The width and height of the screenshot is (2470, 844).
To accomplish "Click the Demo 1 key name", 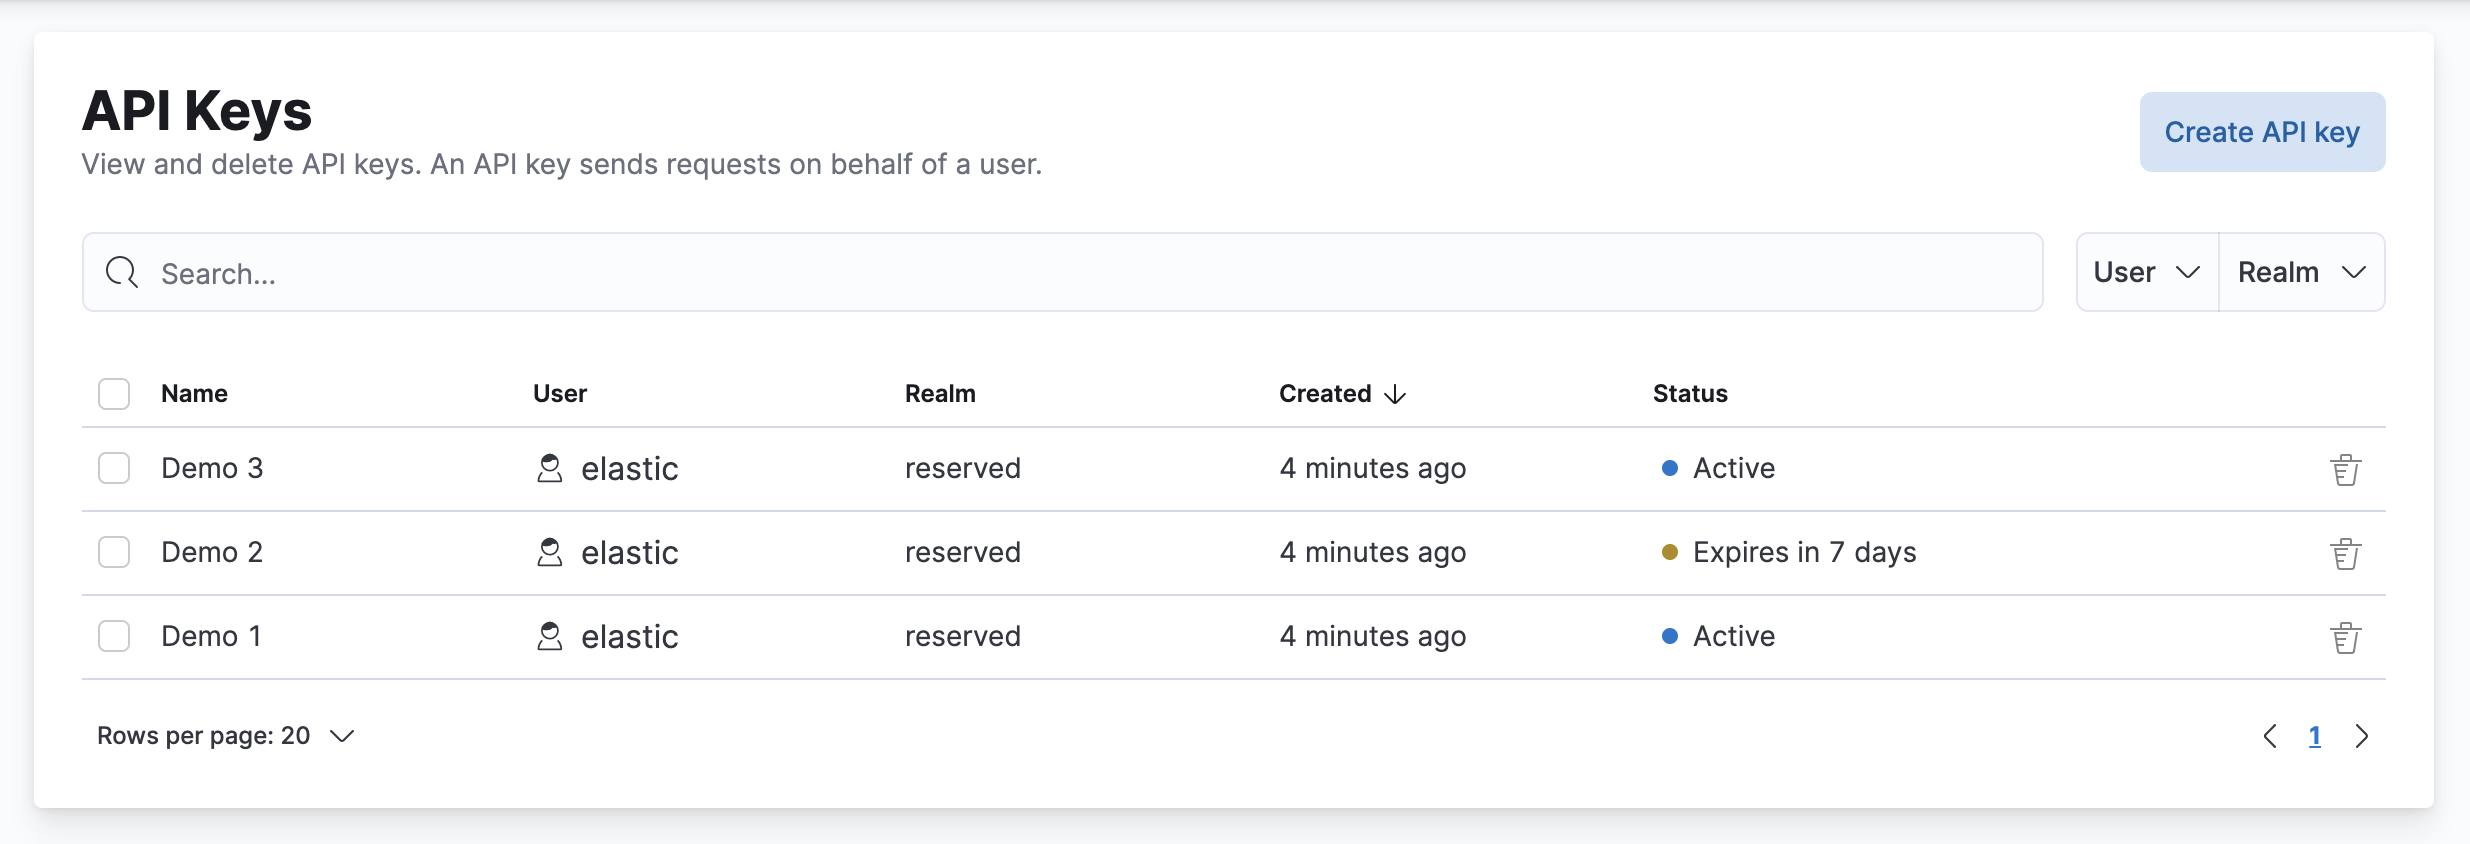I will (211, 636).
